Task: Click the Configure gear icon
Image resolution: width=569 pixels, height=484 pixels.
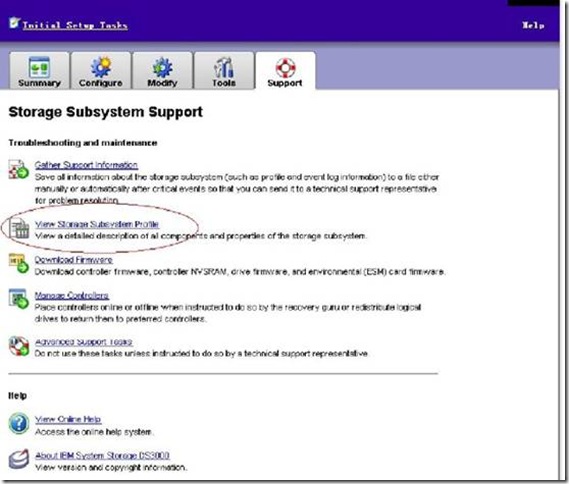Action: 101,67
